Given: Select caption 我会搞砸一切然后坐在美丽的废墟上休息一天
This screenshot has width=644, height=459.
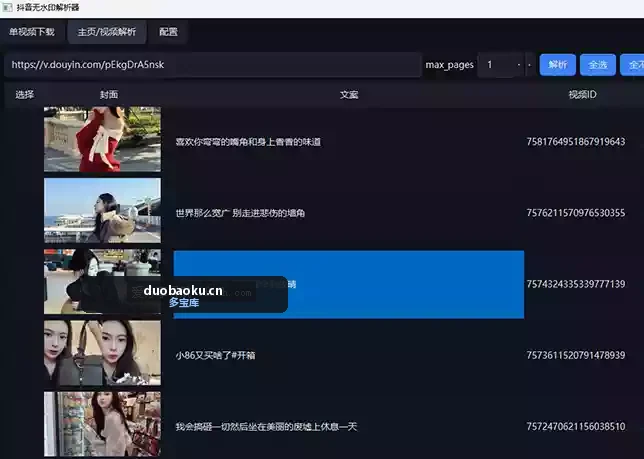Looking at the screenshot, I should [266, 427].
